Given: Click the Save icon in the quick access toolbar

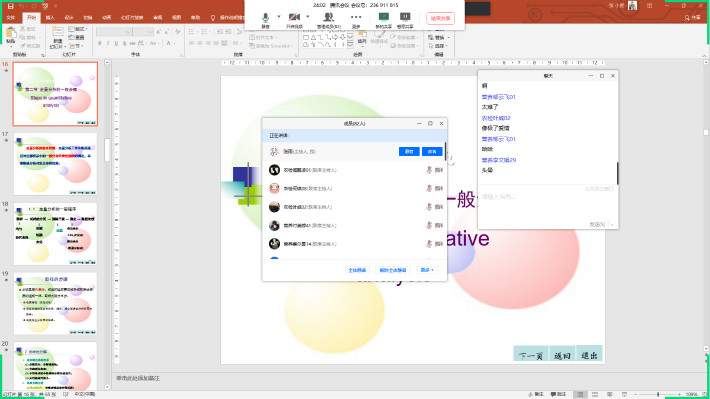Looking at the screenshot, I should tap(10, 6).
